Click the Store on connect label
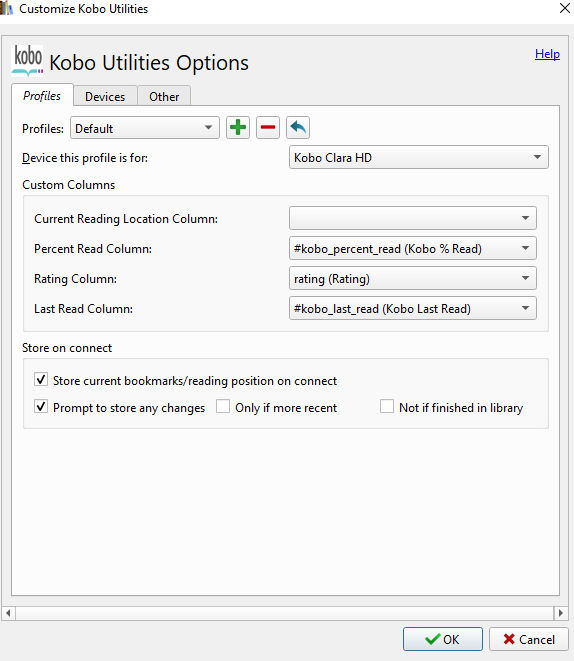The width and height of the screenshot is (574, 661). [67, 348]
